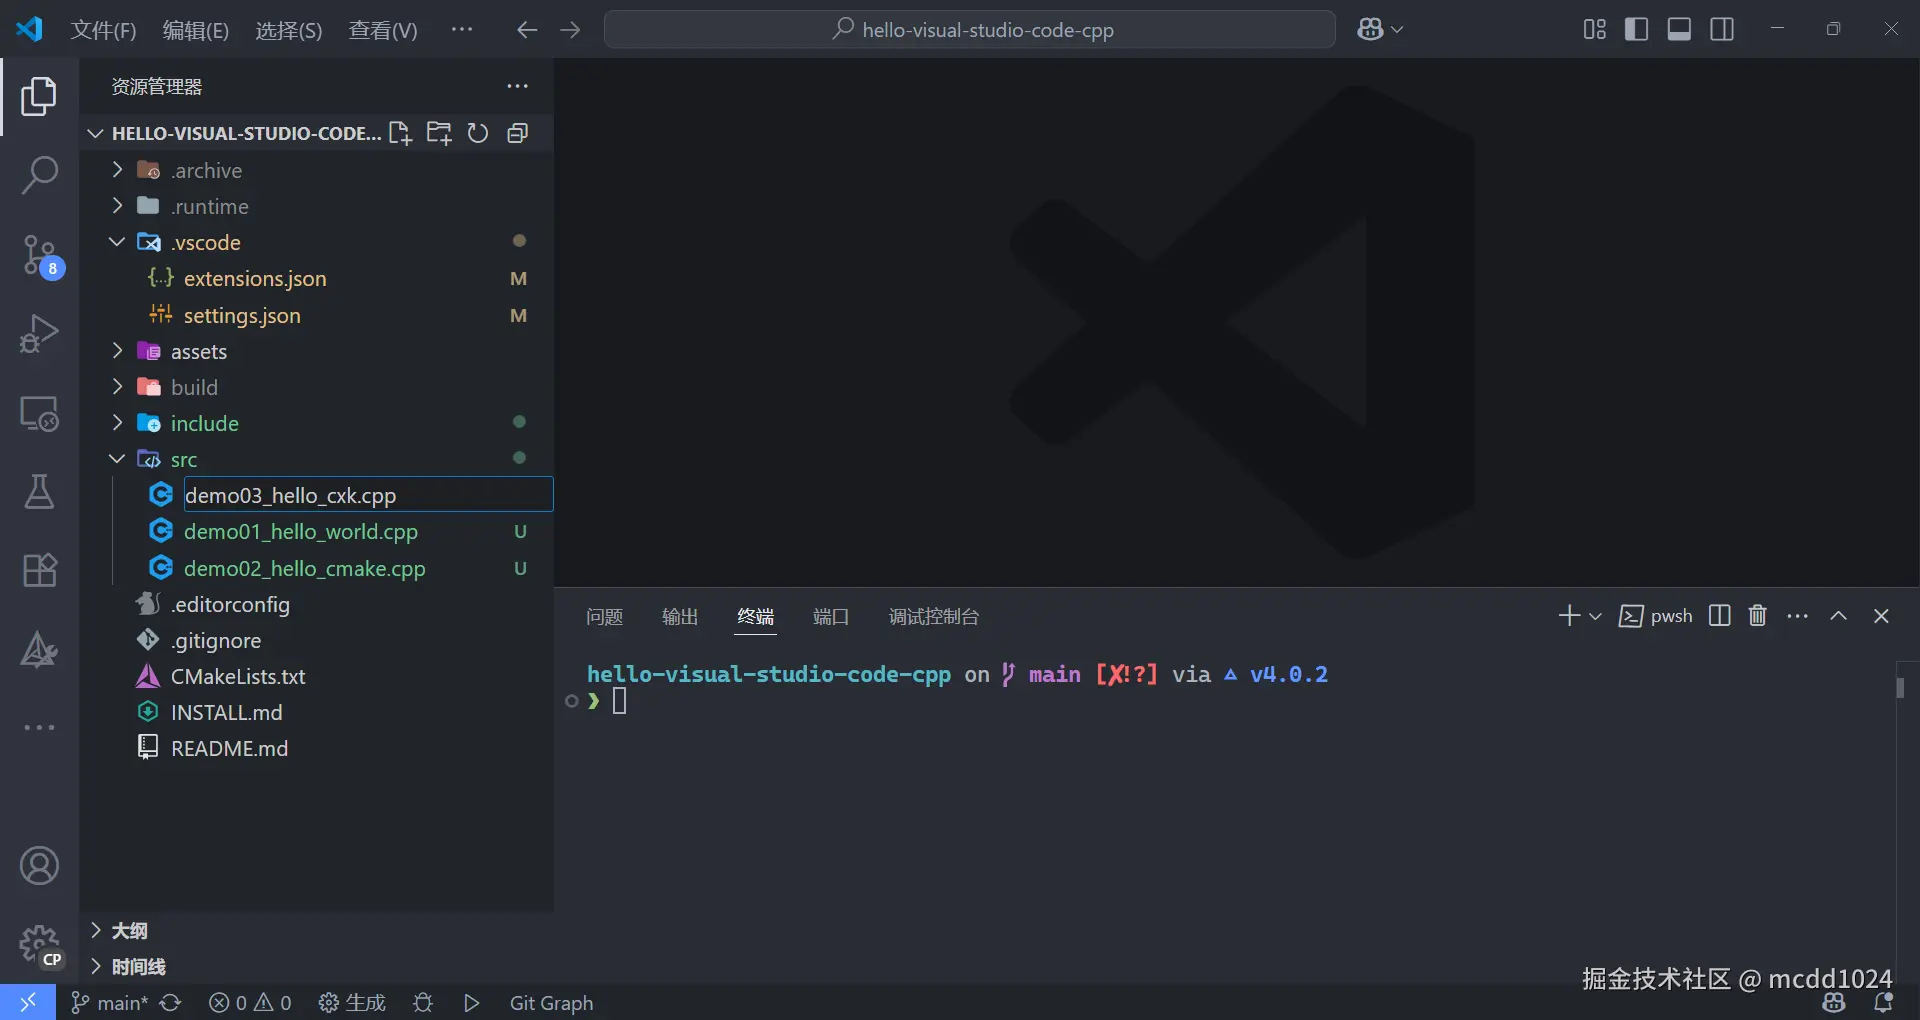
Task: Collapse the HELLO-VISUAL-STUDIO-CODE project root
Action: 235,133
